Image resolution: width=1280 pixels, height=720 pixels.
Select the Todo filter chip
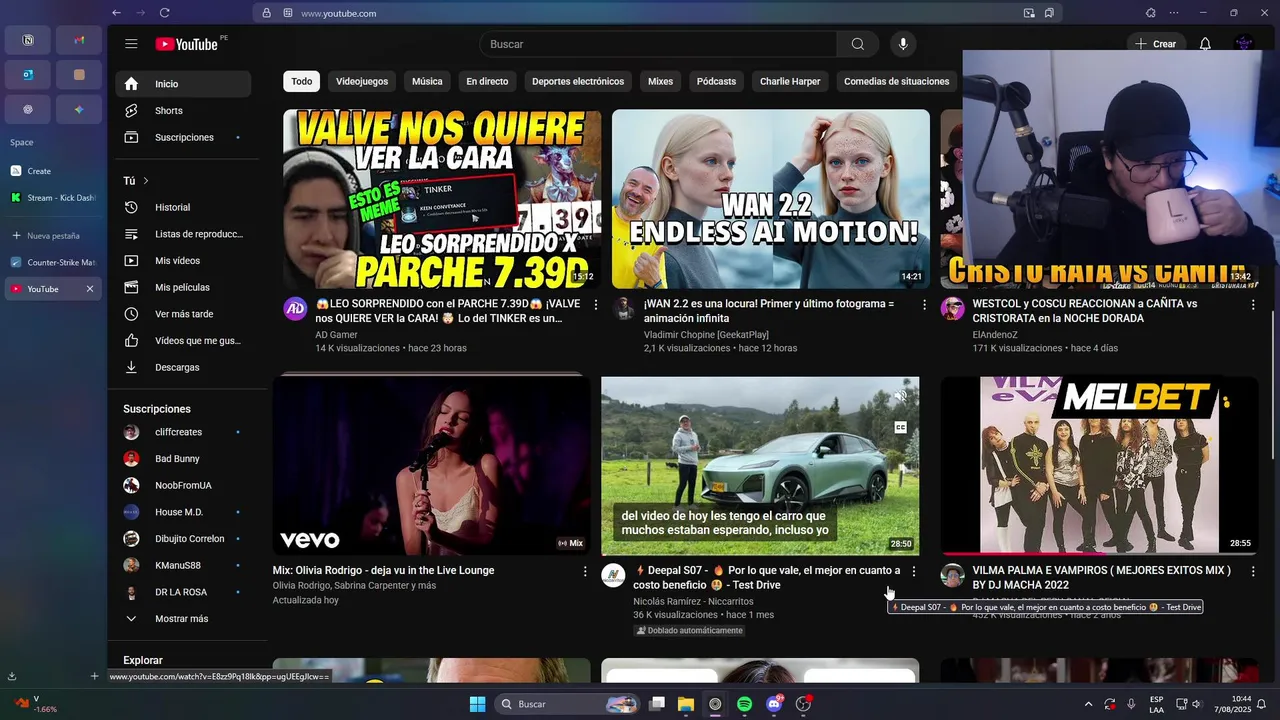click(x=302, y=82)
